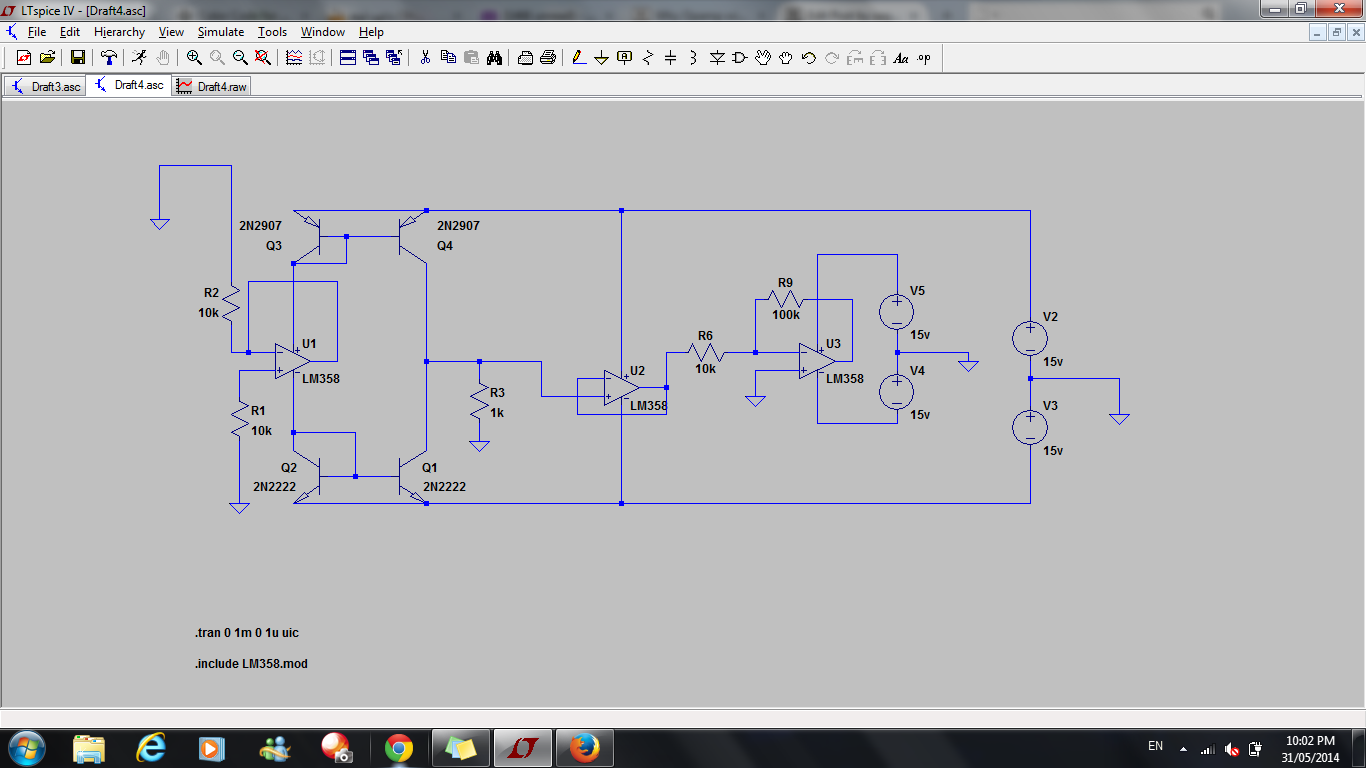Open the Hierarchy menu
This screenshot has height=768, width=1366.
(x=119, y=32)
